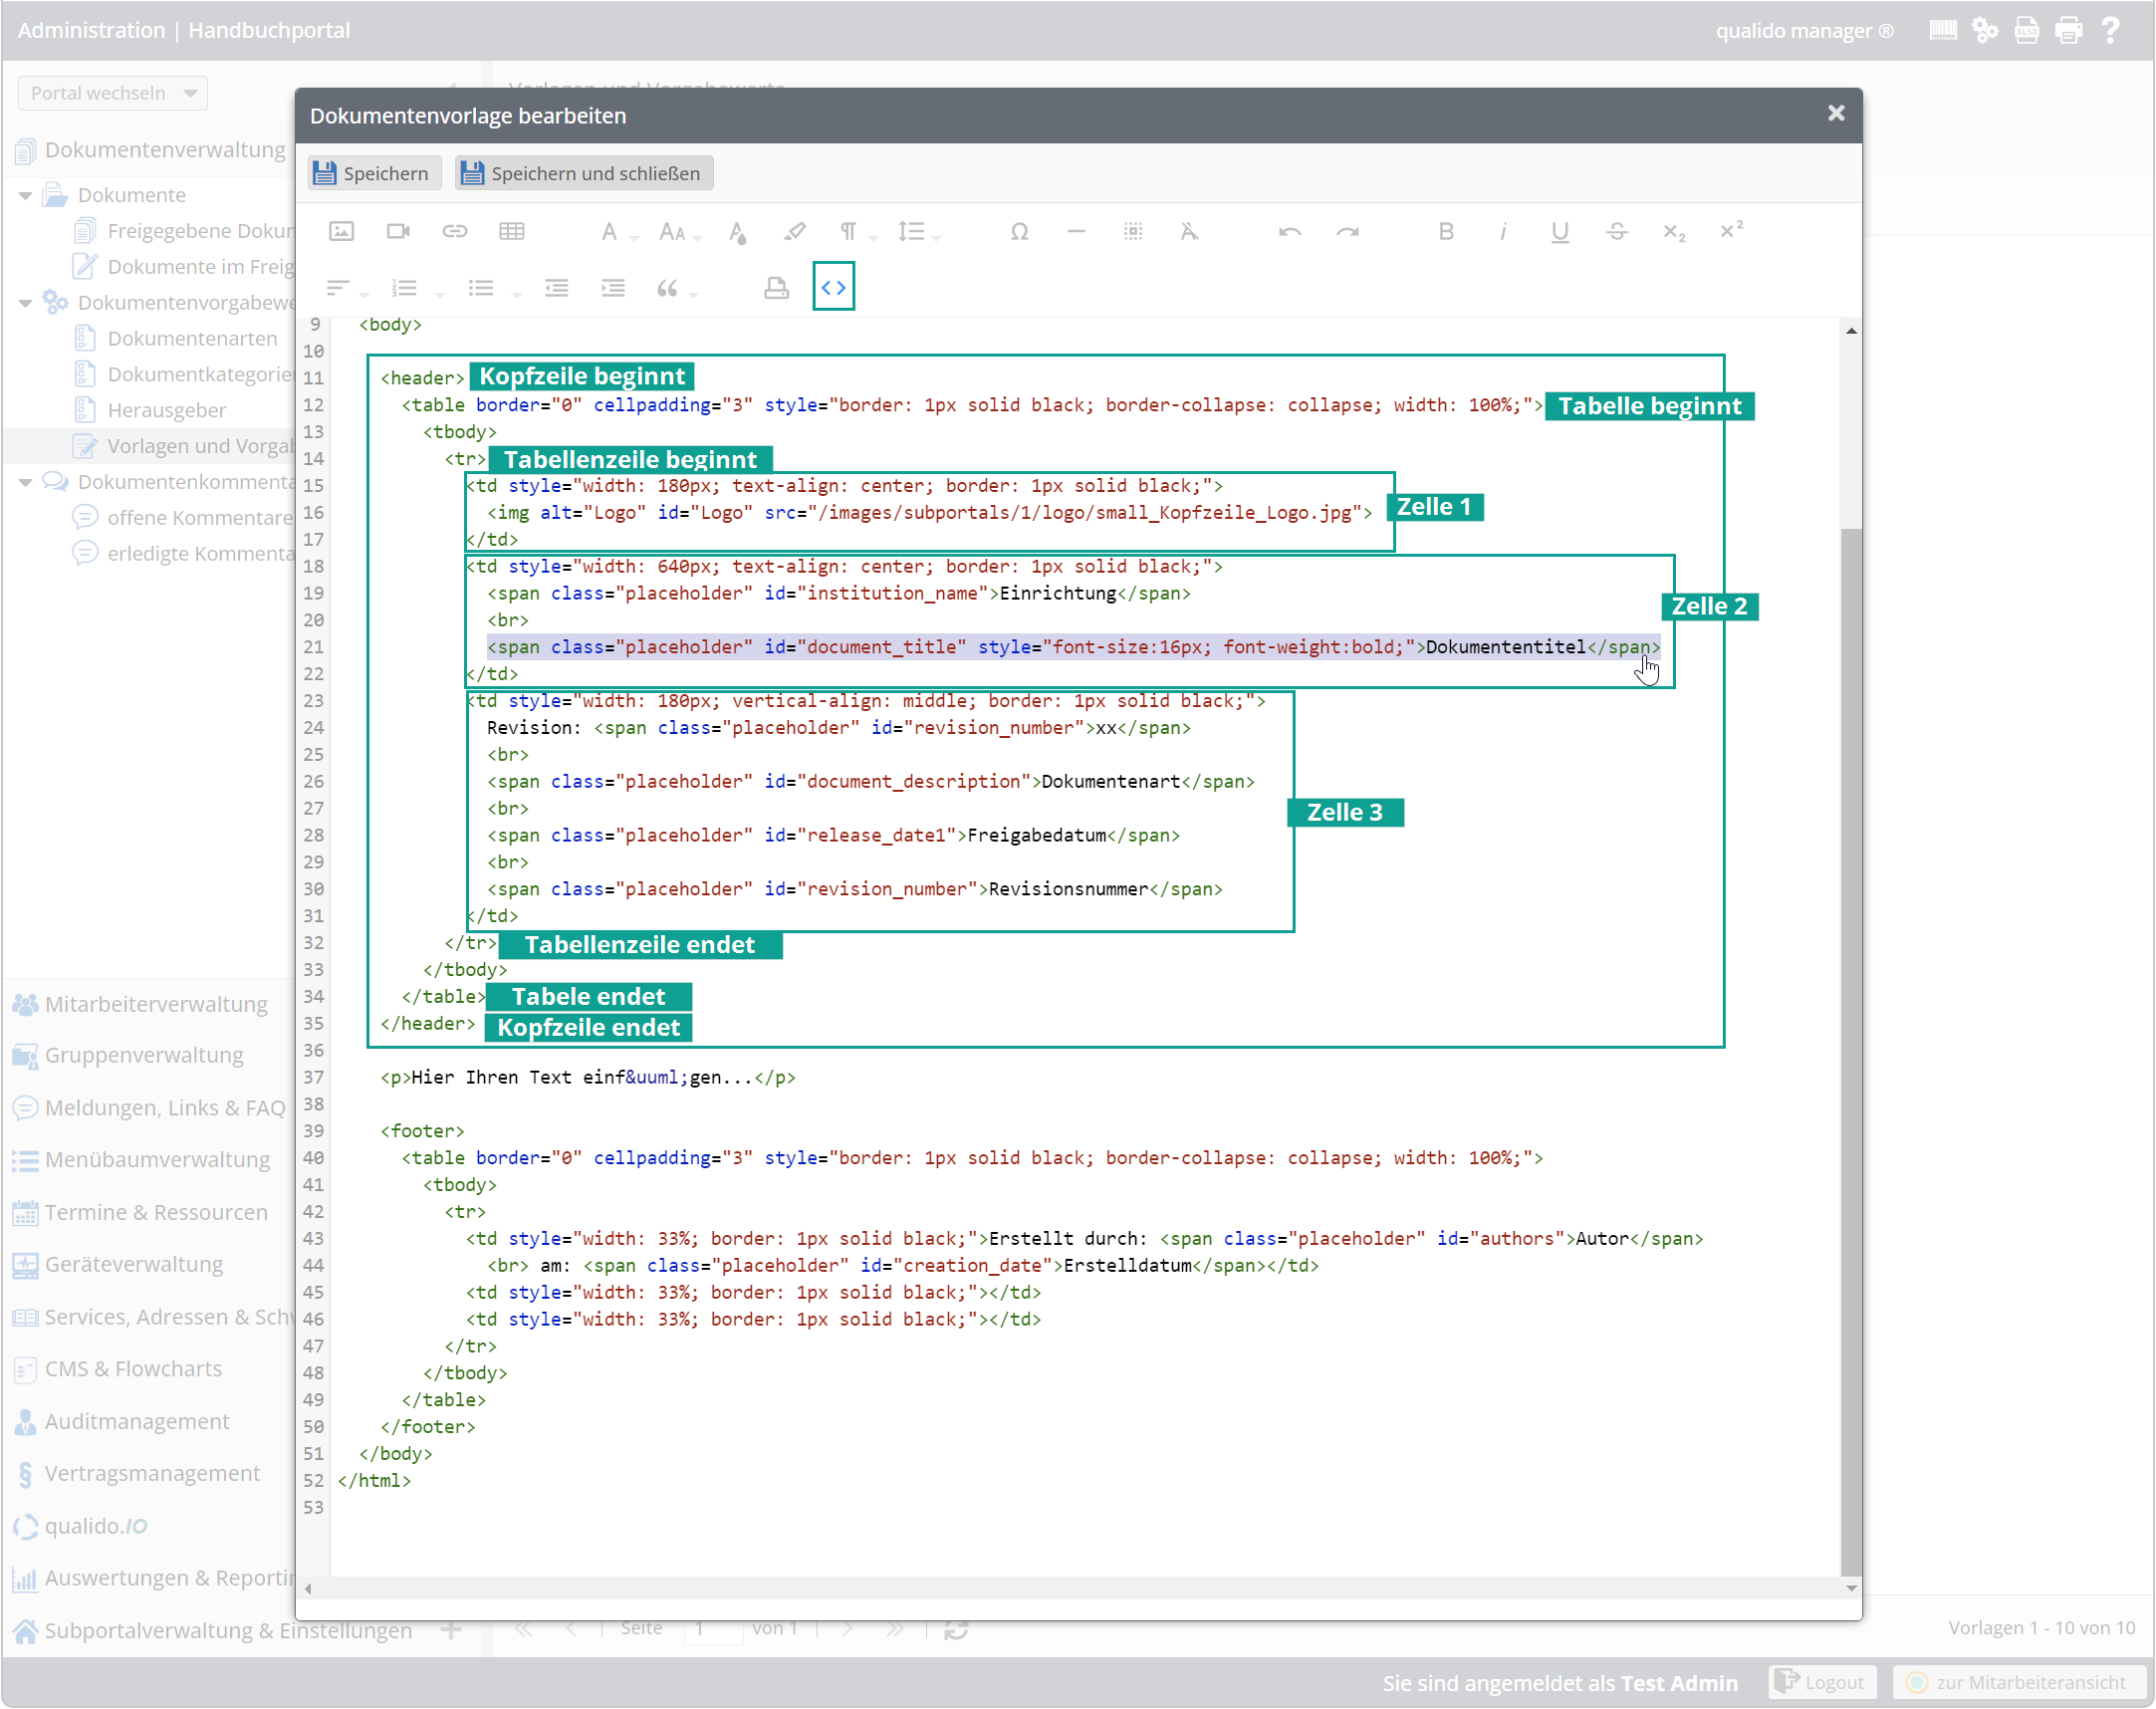Print the document template

click(x=776, y=288)
